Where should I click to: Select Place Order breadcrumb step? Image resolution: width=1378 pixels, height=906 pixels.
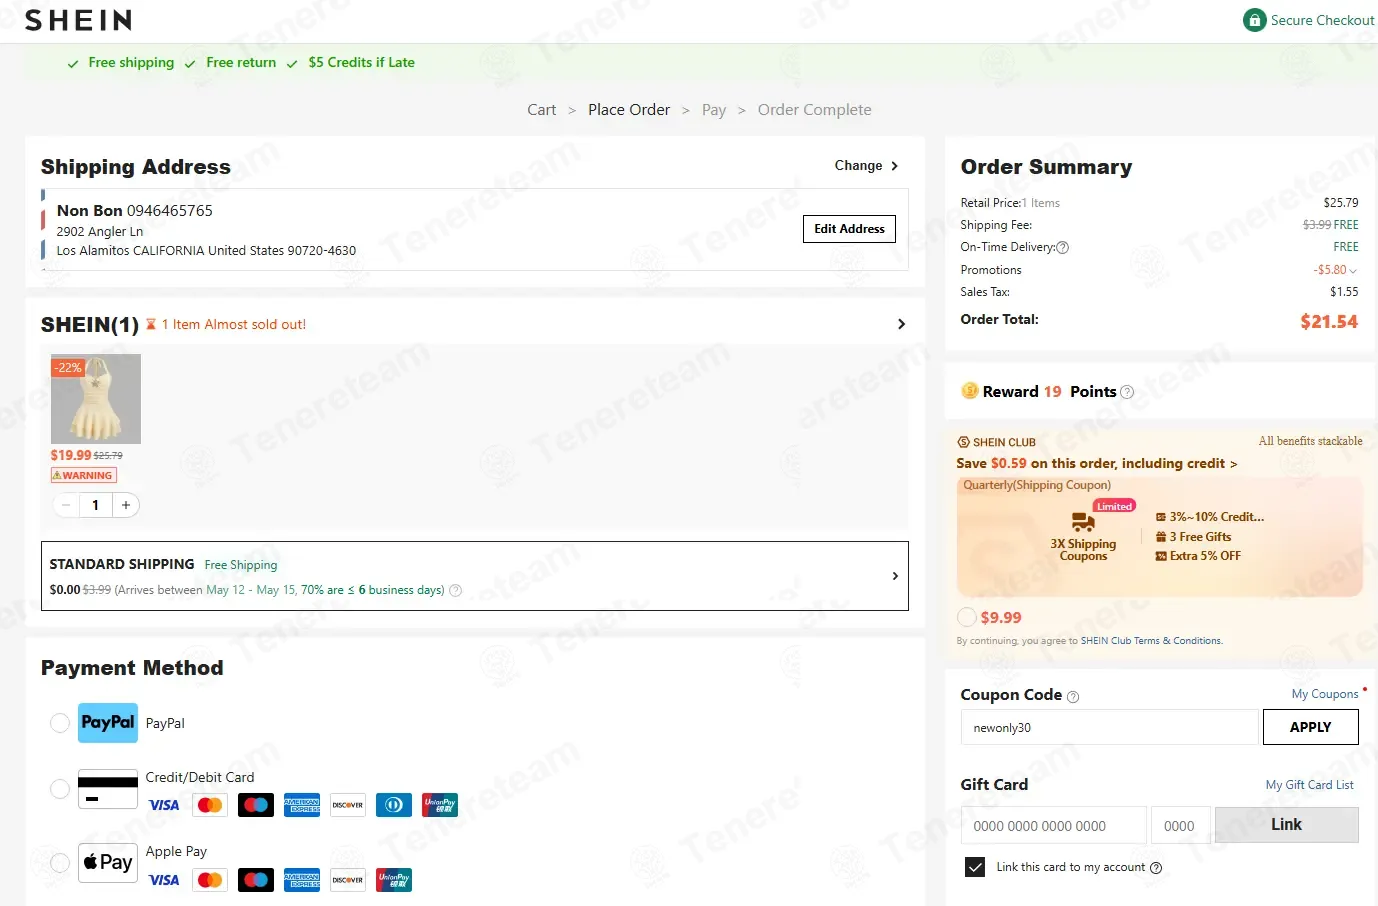click(629, 110)
